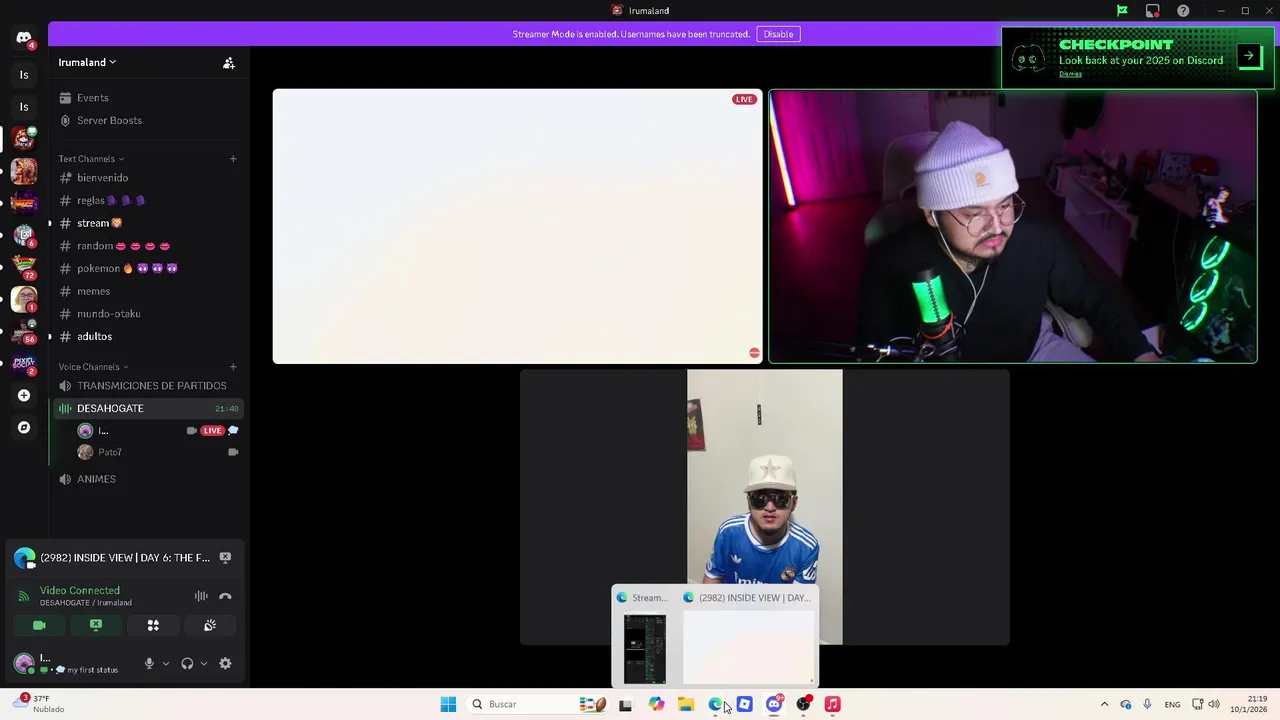Open Discord Help question mark icon

[1183, 10]
